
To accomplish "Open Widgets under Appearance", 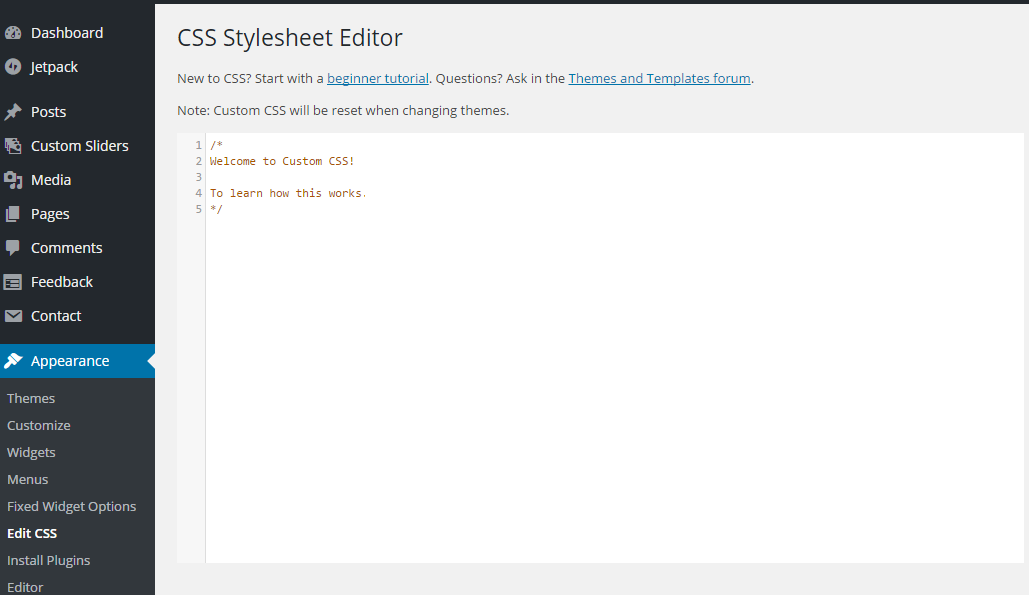I will coord(31,453).
